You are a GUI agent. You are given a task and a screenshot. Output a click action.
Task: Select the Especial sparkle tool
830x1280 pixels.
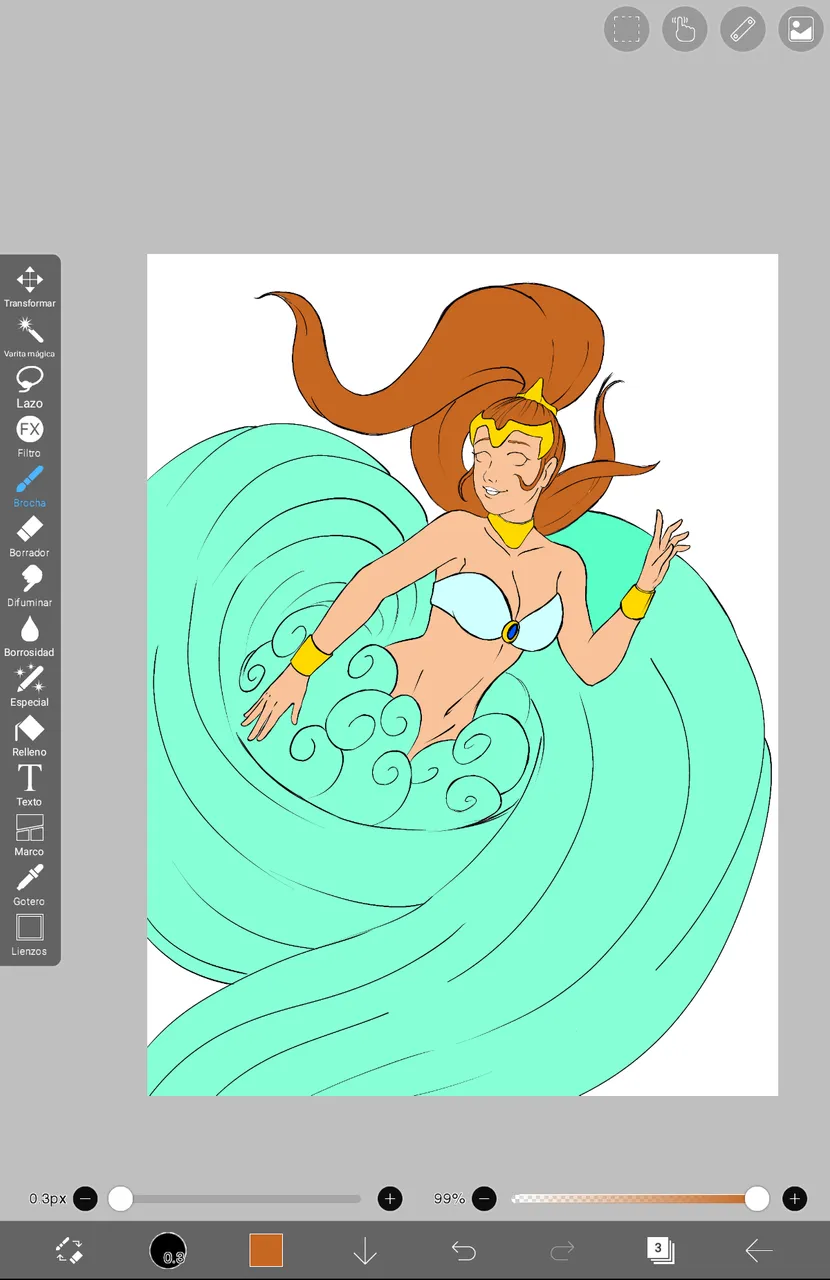[29, 687]
